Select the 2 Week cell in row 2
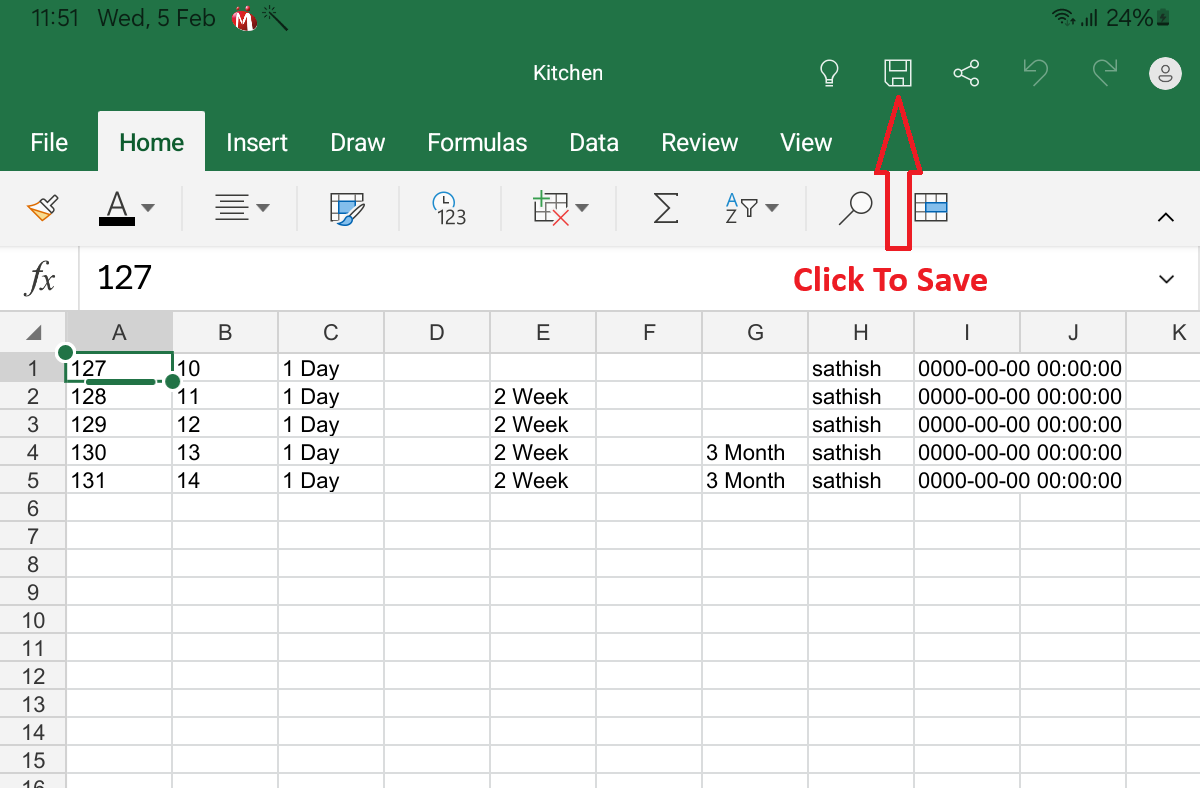The image size is (1200, 788). tap(543, 396)
